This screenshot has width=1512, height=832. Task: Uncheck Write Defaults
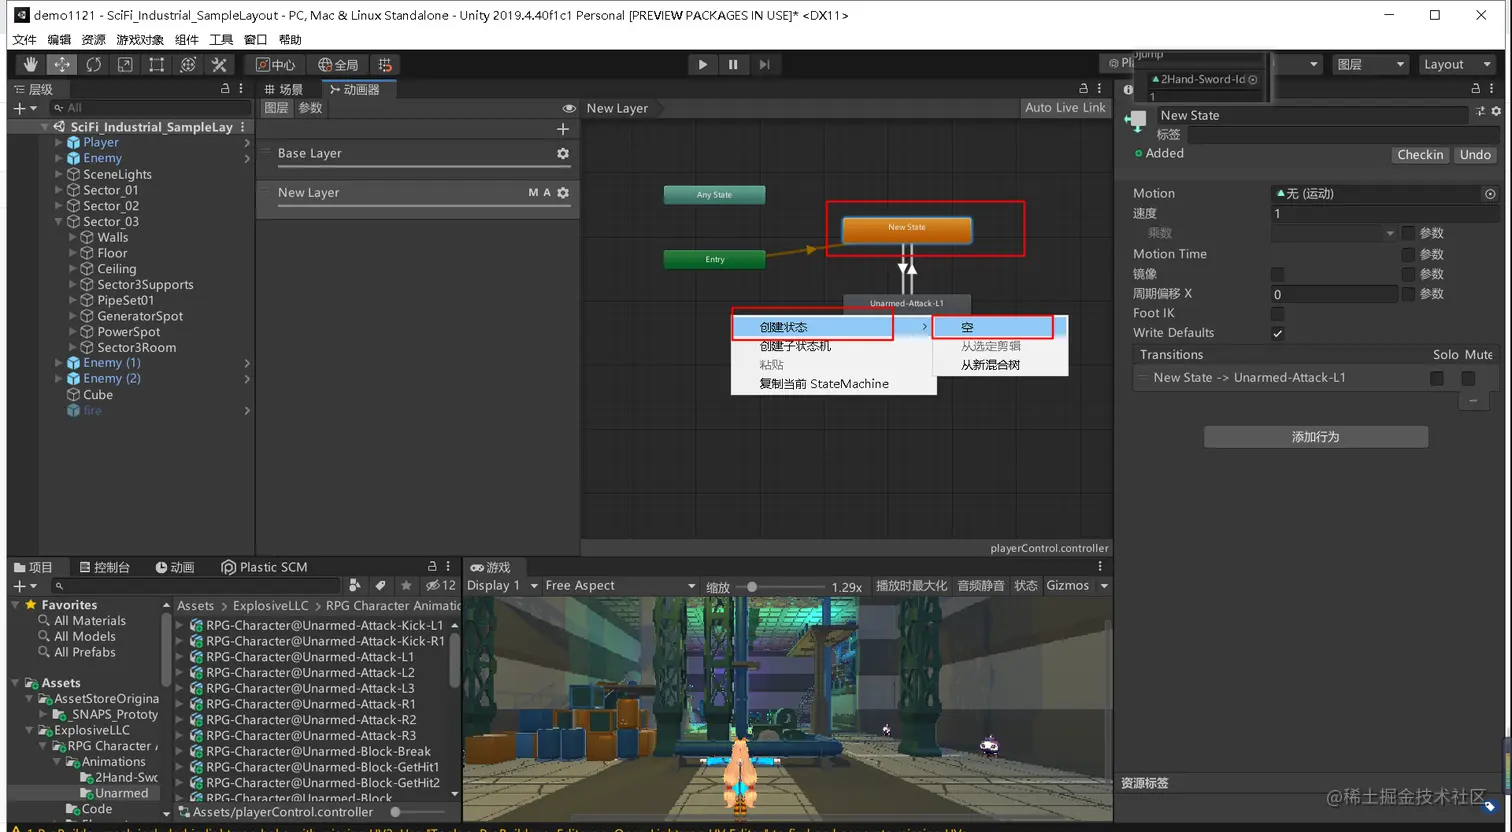coord(1277,334)
